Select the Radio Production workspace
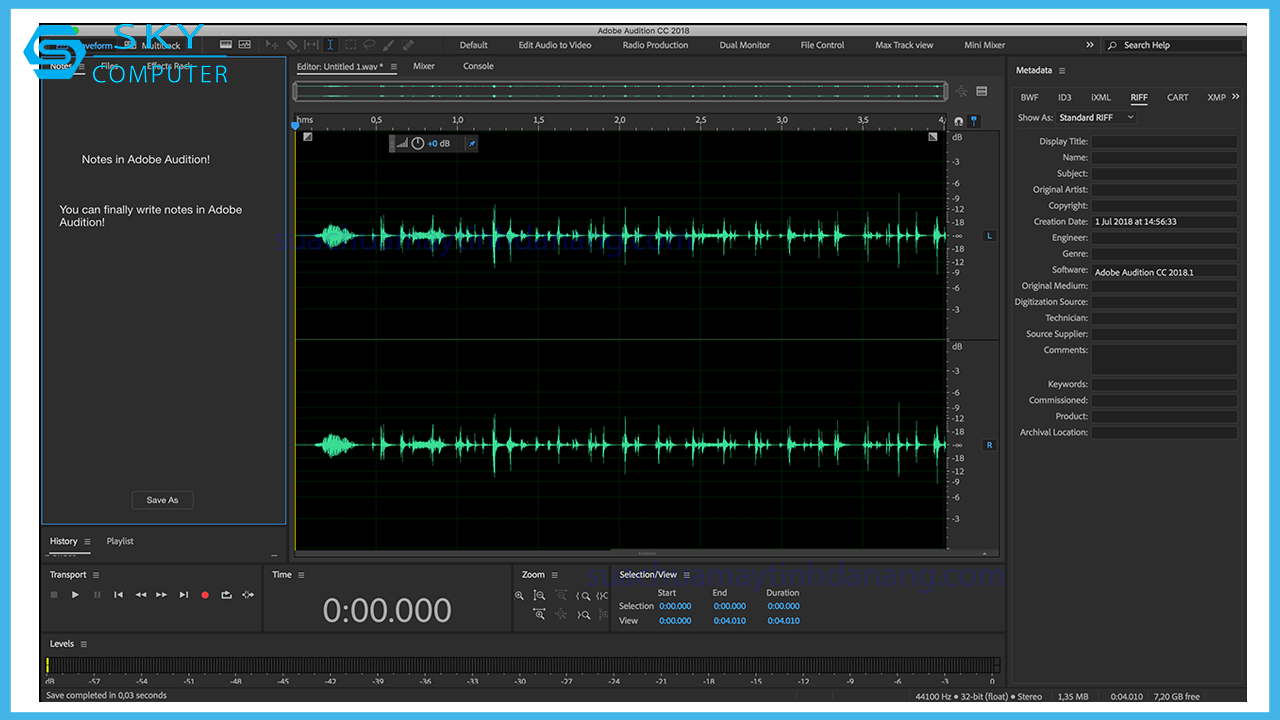The height and width of the screenshot is (720, 1280). (x=655, y=45)
